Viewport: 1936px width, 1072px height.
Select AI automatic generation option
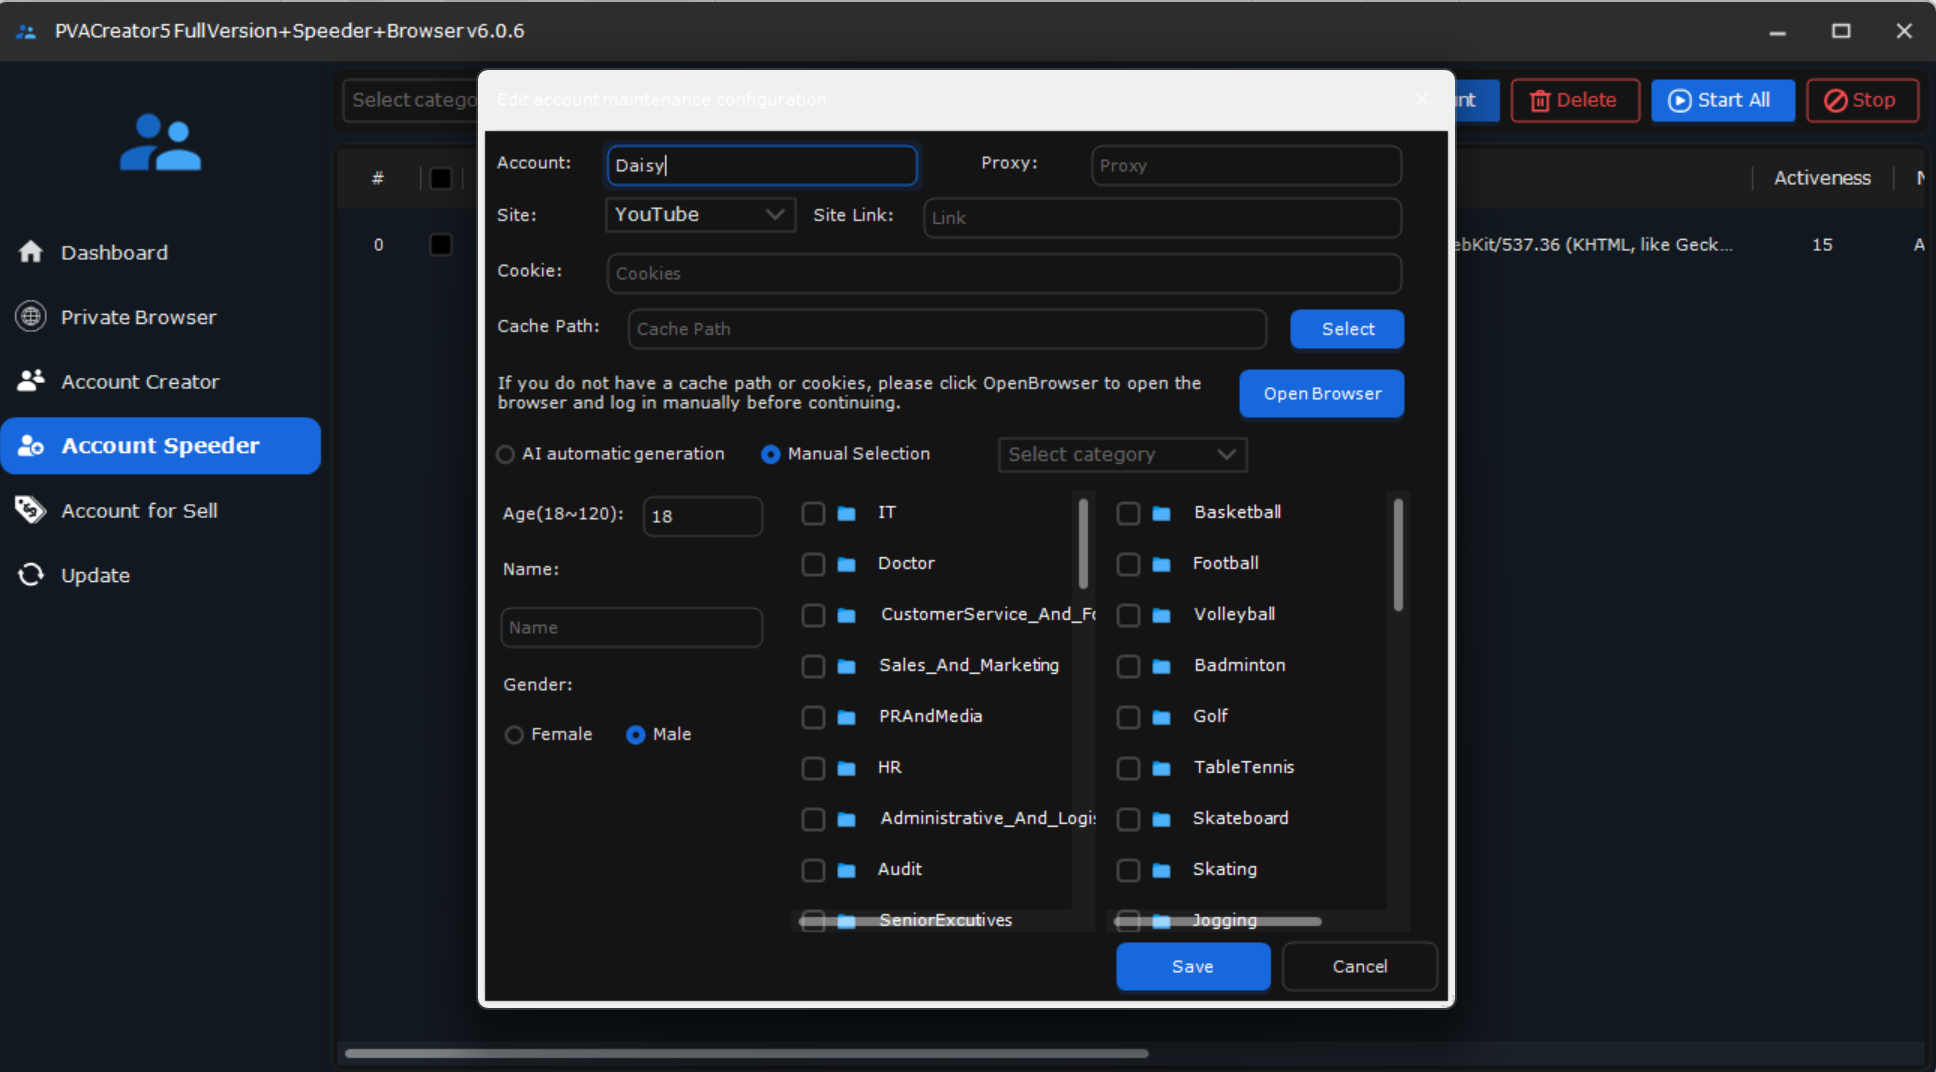[x=506, y=454]
